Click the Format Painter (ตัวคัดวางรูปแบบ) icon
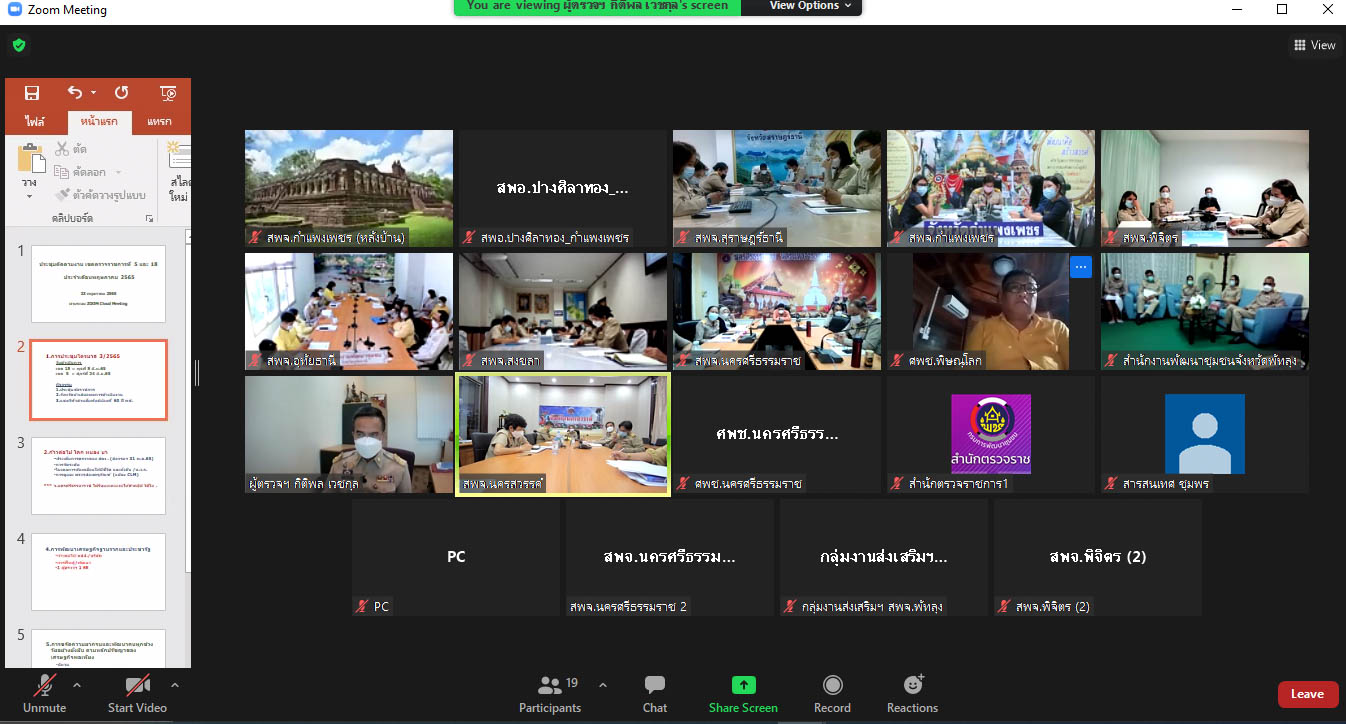The height and width of the screenshot is (724, 1346). (62, 195)
